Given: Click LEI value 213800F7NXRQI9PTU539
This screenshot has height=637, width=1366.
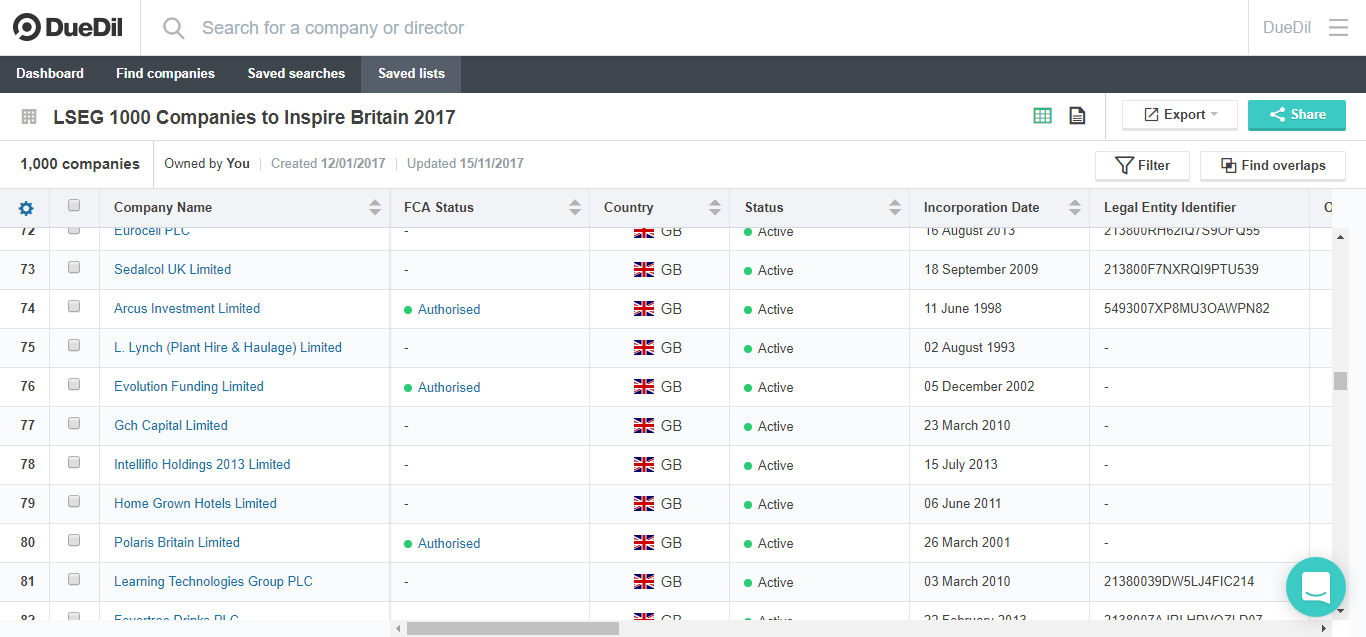Looking at the screenshot, I should (x=1181, y=270).
